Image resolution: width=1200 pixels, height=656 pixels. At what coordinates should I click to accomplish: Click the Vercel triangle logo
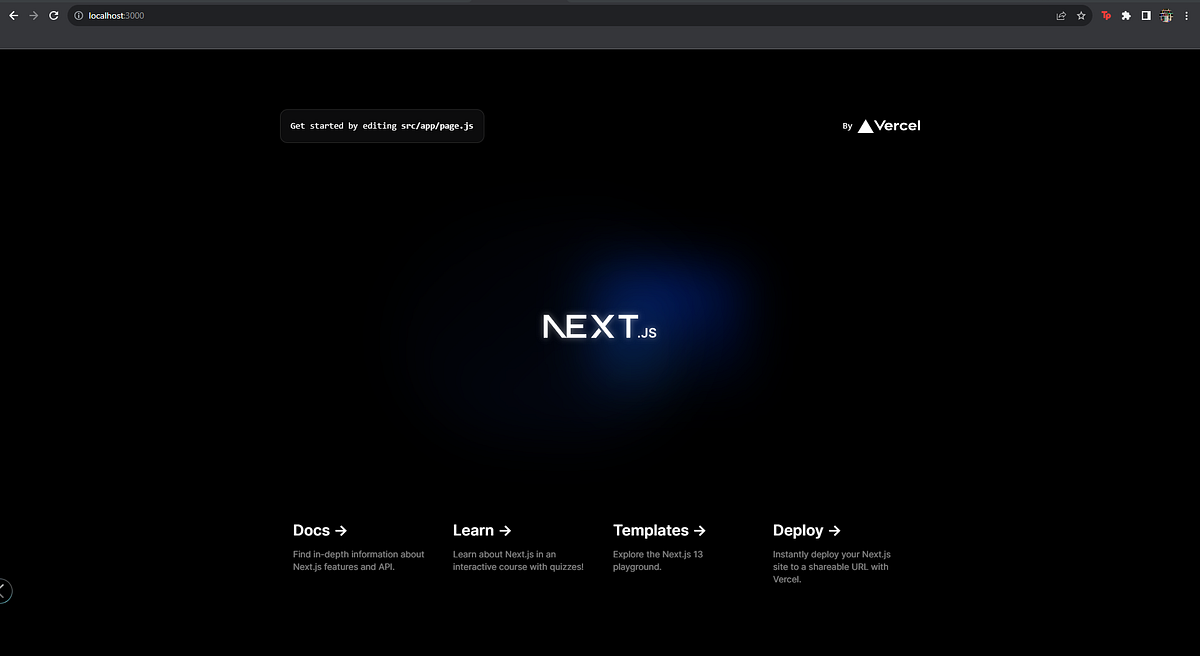(864, 125)
